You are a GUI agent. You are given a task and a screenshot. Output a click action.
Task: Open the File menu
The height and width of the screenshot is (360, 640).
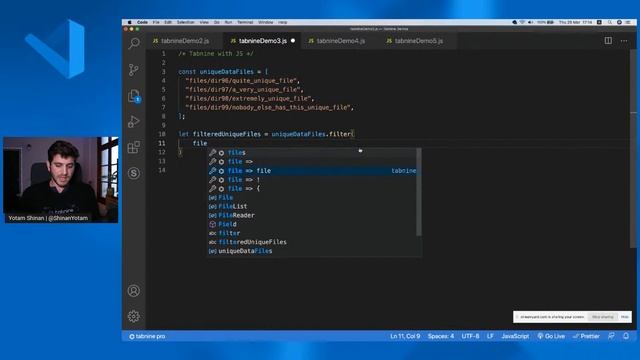156,22
